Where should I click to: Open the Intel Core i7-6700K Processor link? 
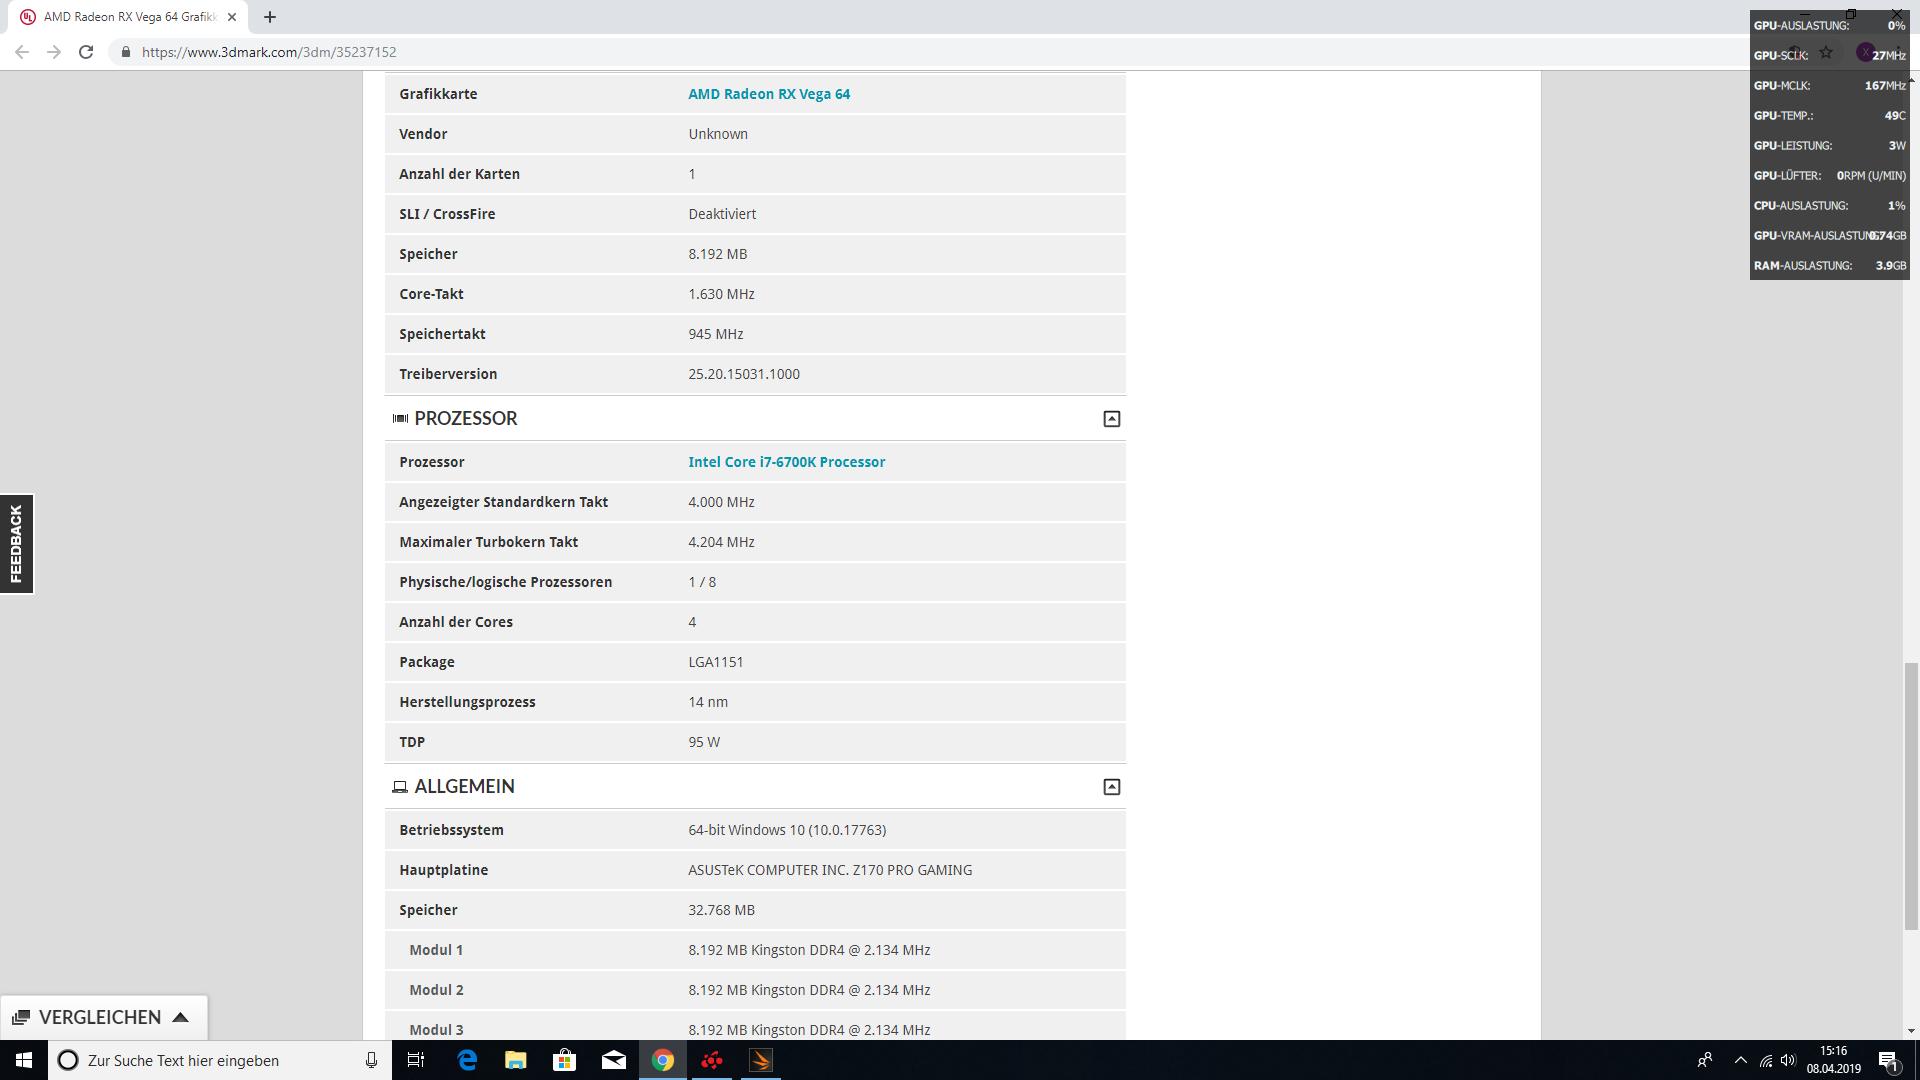[x=787, y=462]
